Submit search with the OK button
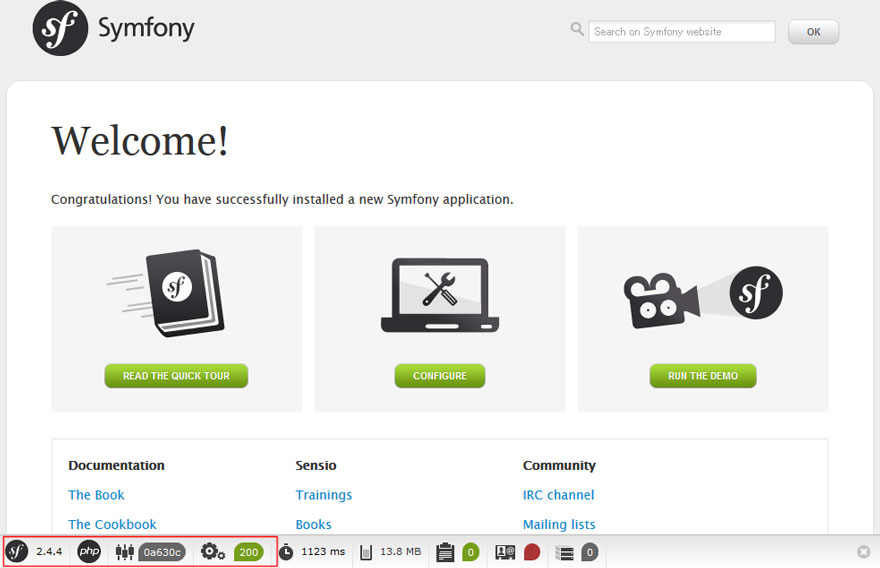The height and width of the screenshot is (568, 880). pyautogui.click(x=813, y=31)
